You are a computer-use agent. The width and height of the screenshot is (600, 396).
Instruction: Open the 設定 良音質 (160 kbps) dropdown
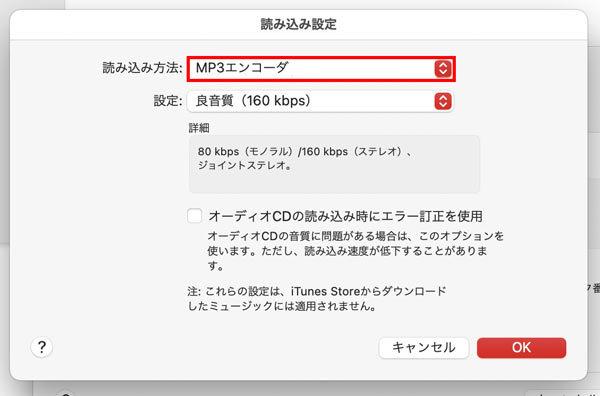320,101
